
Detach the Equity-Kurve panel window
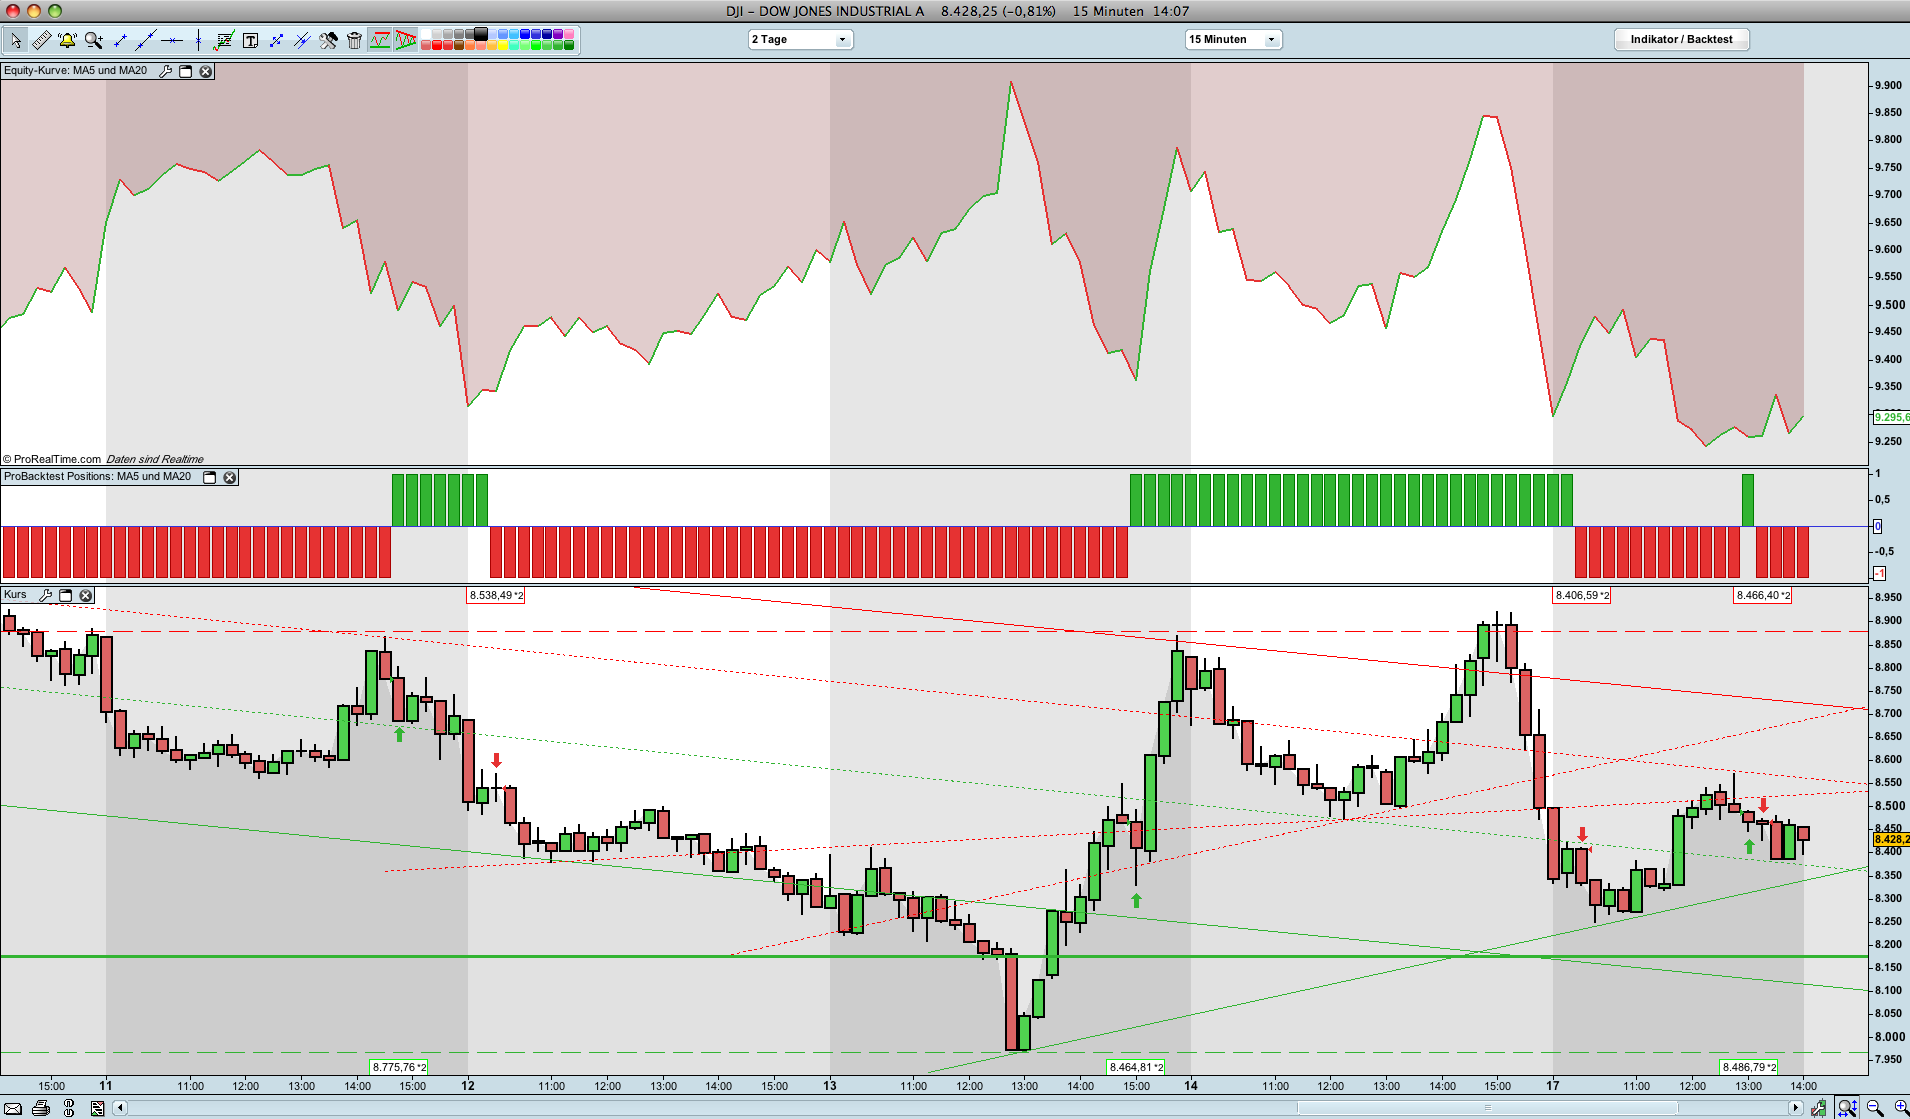pyautogui.click(x=186, y=71)
